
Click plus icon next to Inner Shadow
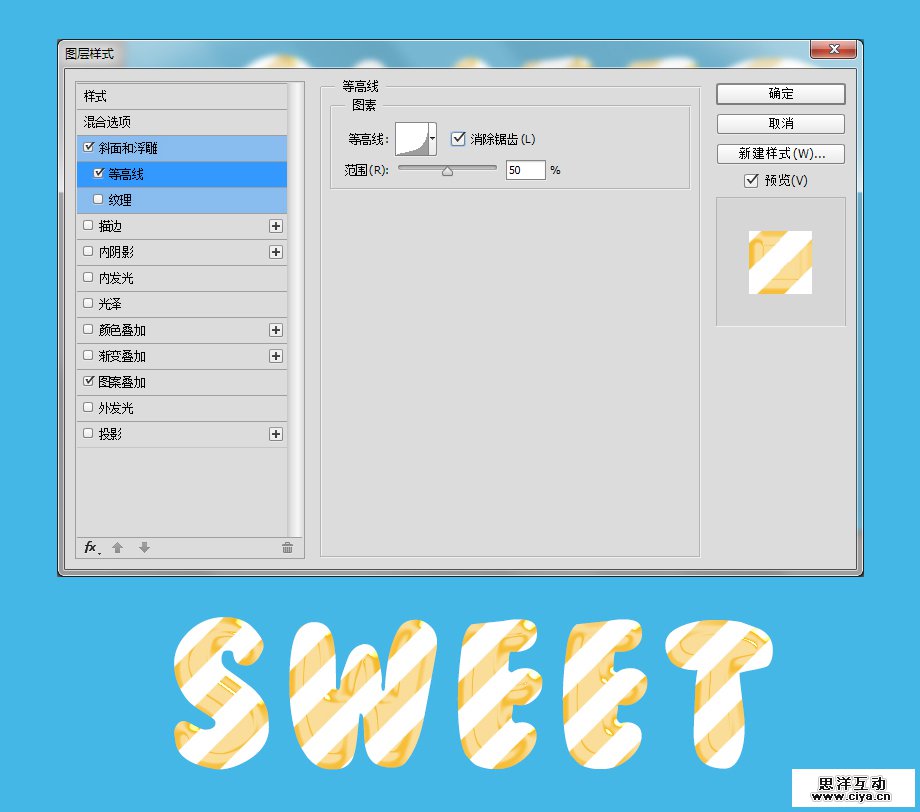click(x=276, y=252)
